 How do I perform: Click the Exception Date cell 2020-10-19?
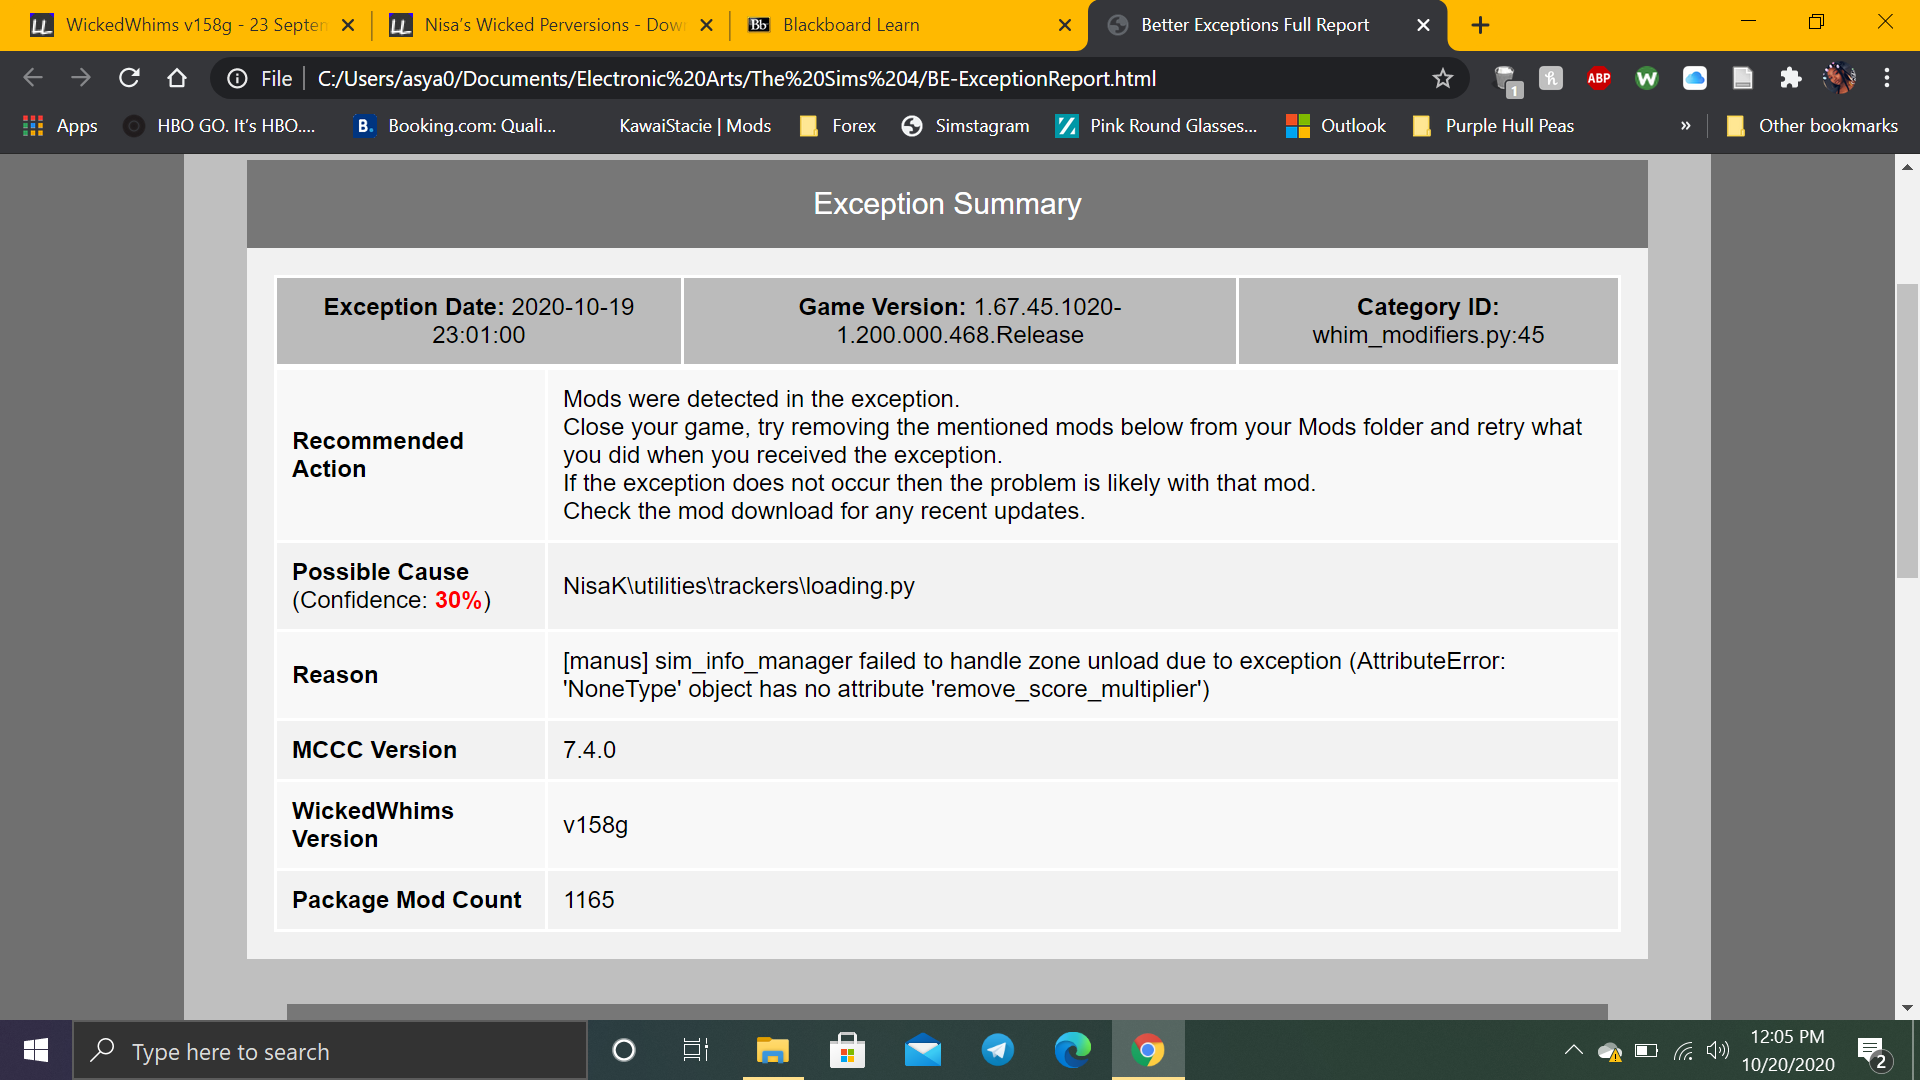pos(479,321)
